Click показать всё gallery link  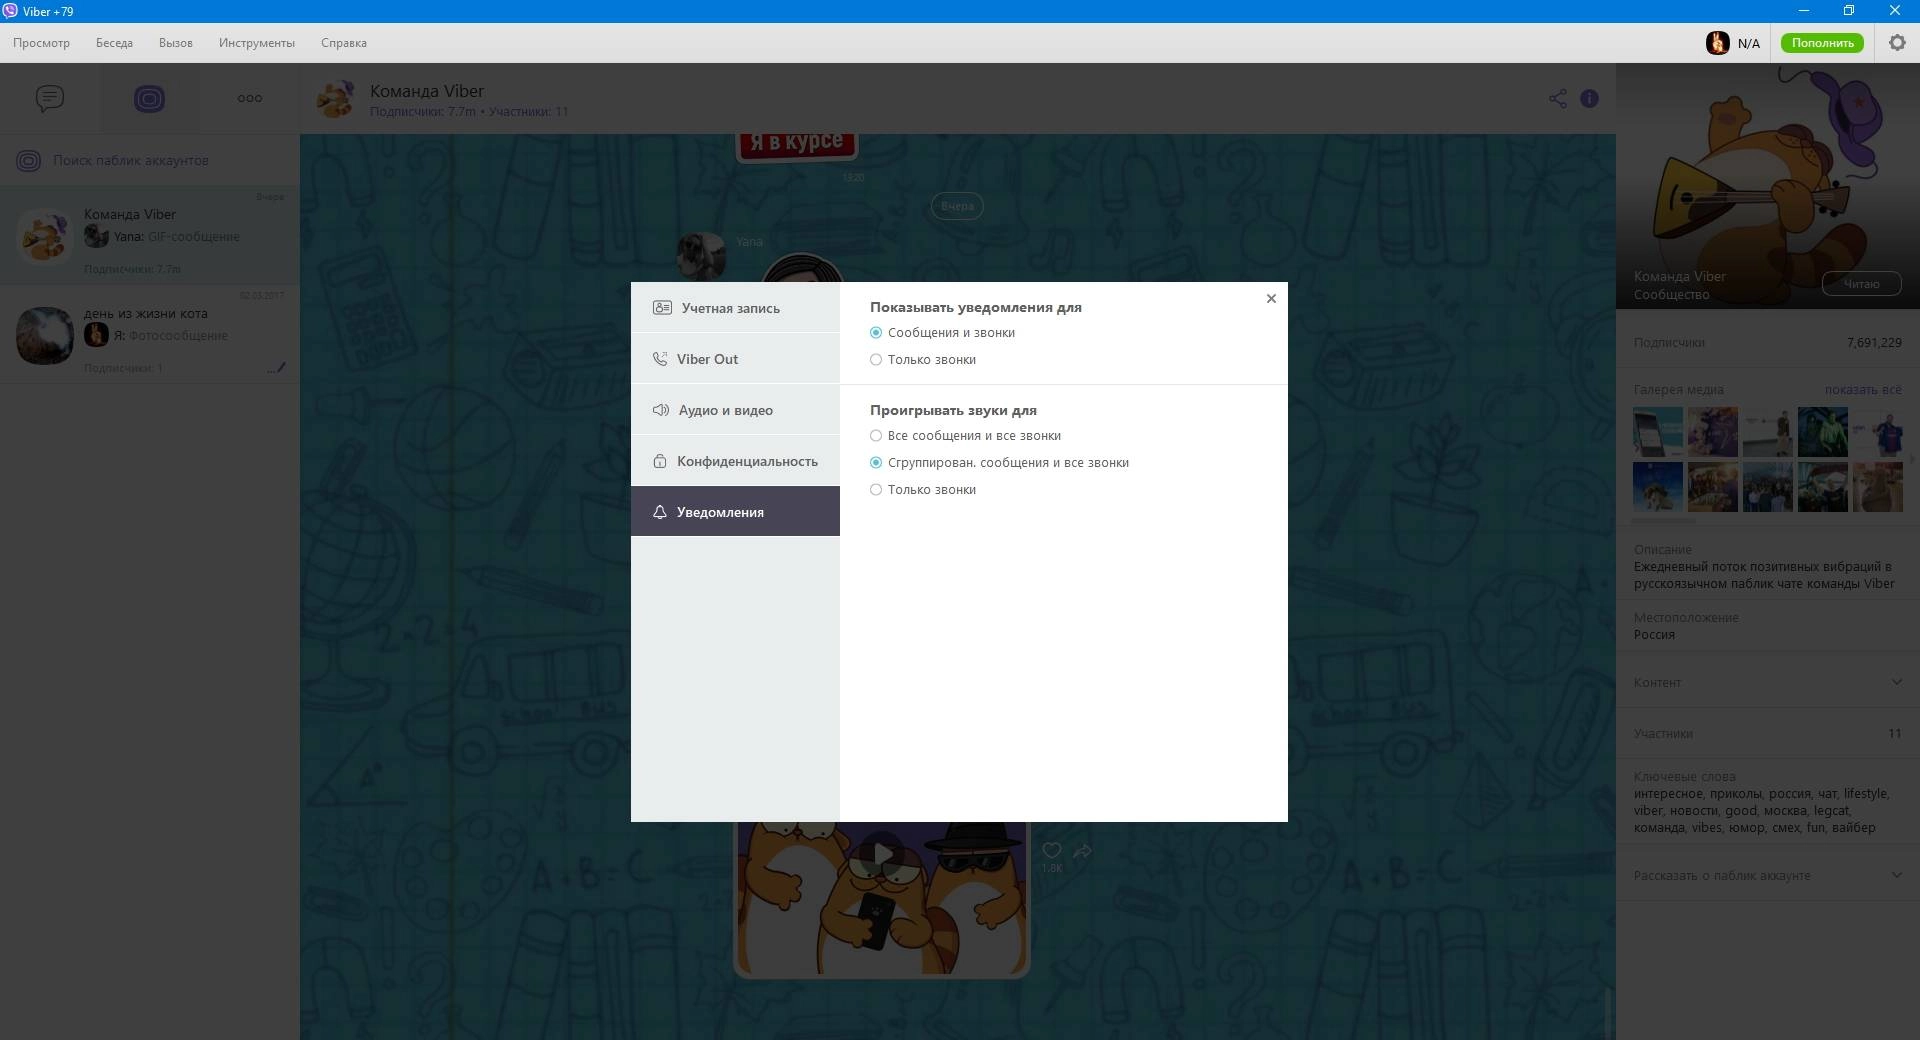(1863, 390)
